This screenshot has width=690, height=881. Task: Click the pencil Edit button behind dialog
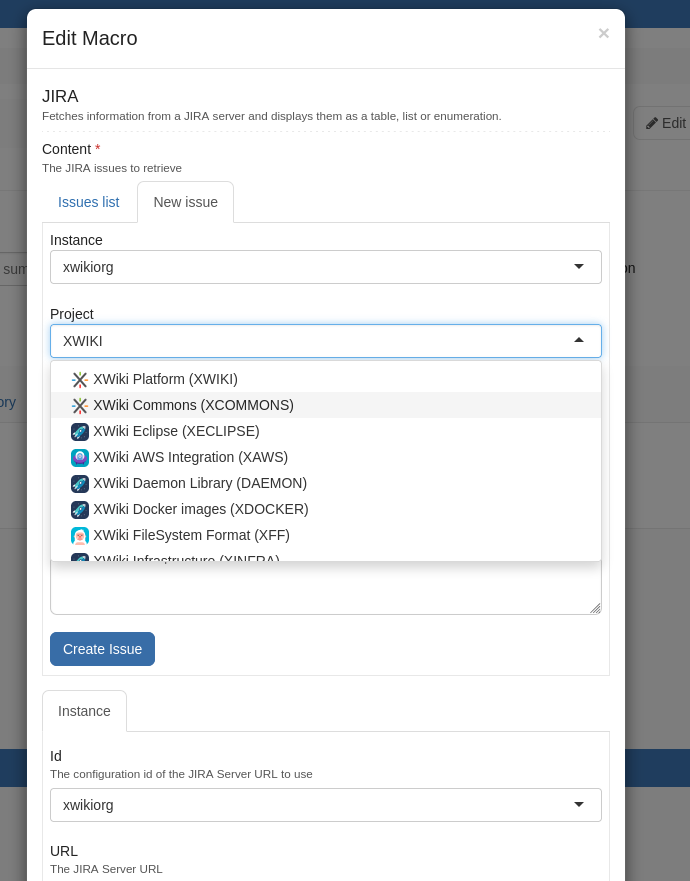point(665,123)
